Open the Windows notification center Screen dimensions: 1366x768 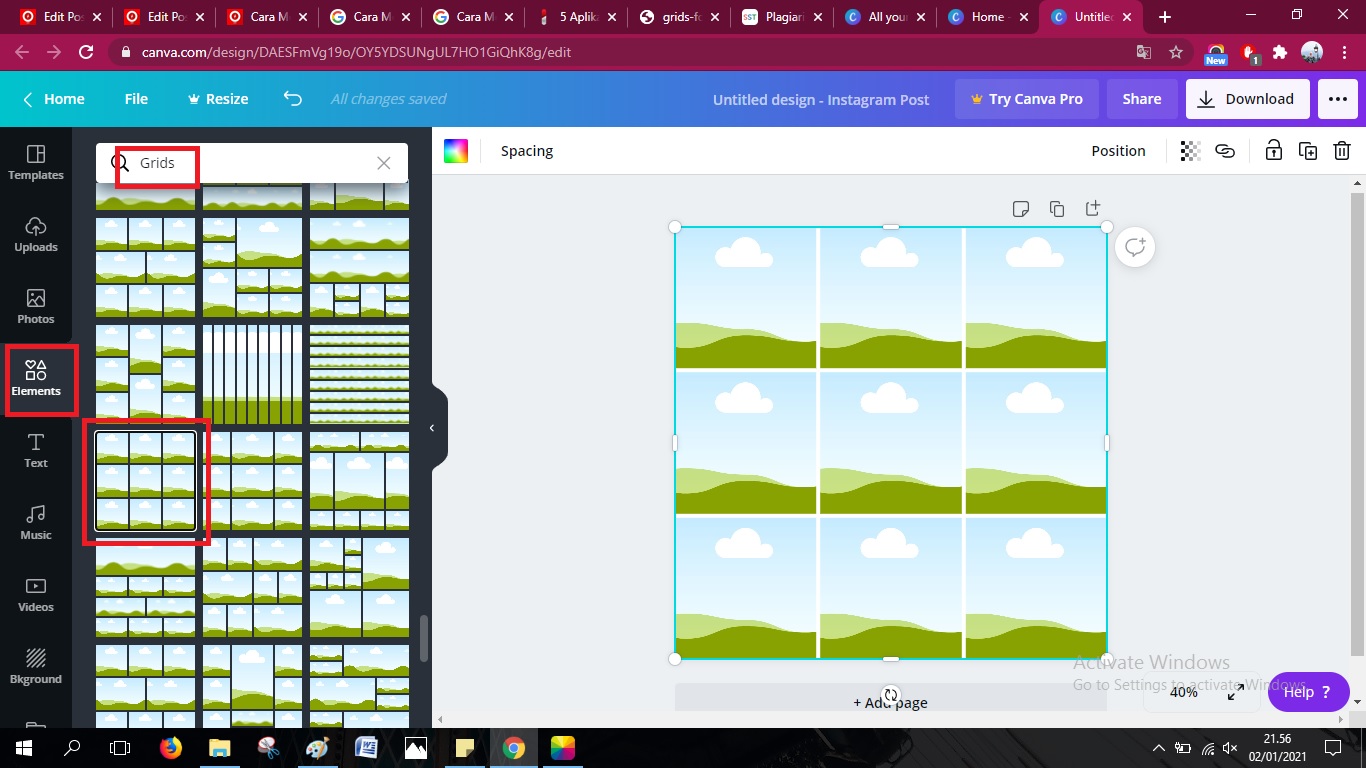point(1332,748)
